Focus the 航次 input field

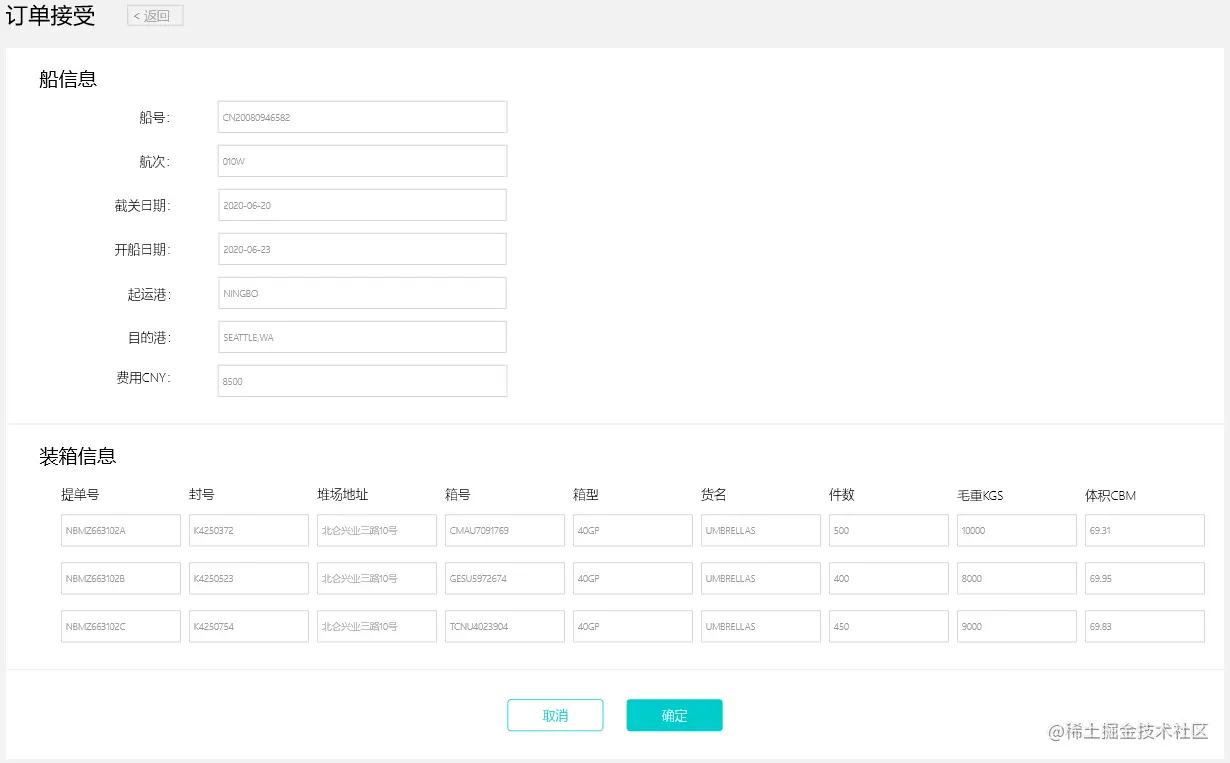pyautogui.click(x=362, y=161)
